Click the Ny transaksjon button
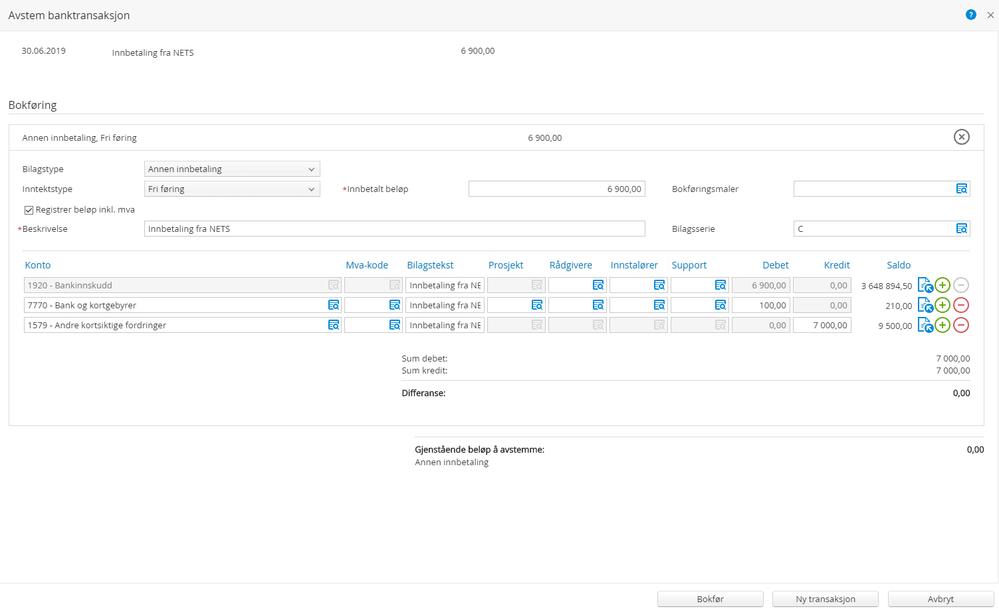 (825, 599)
